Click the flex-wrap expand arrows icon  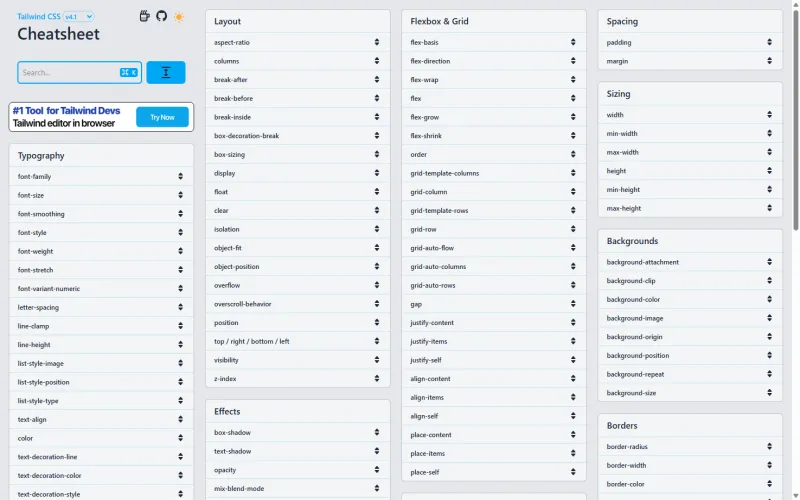click(x=573, y=80)
